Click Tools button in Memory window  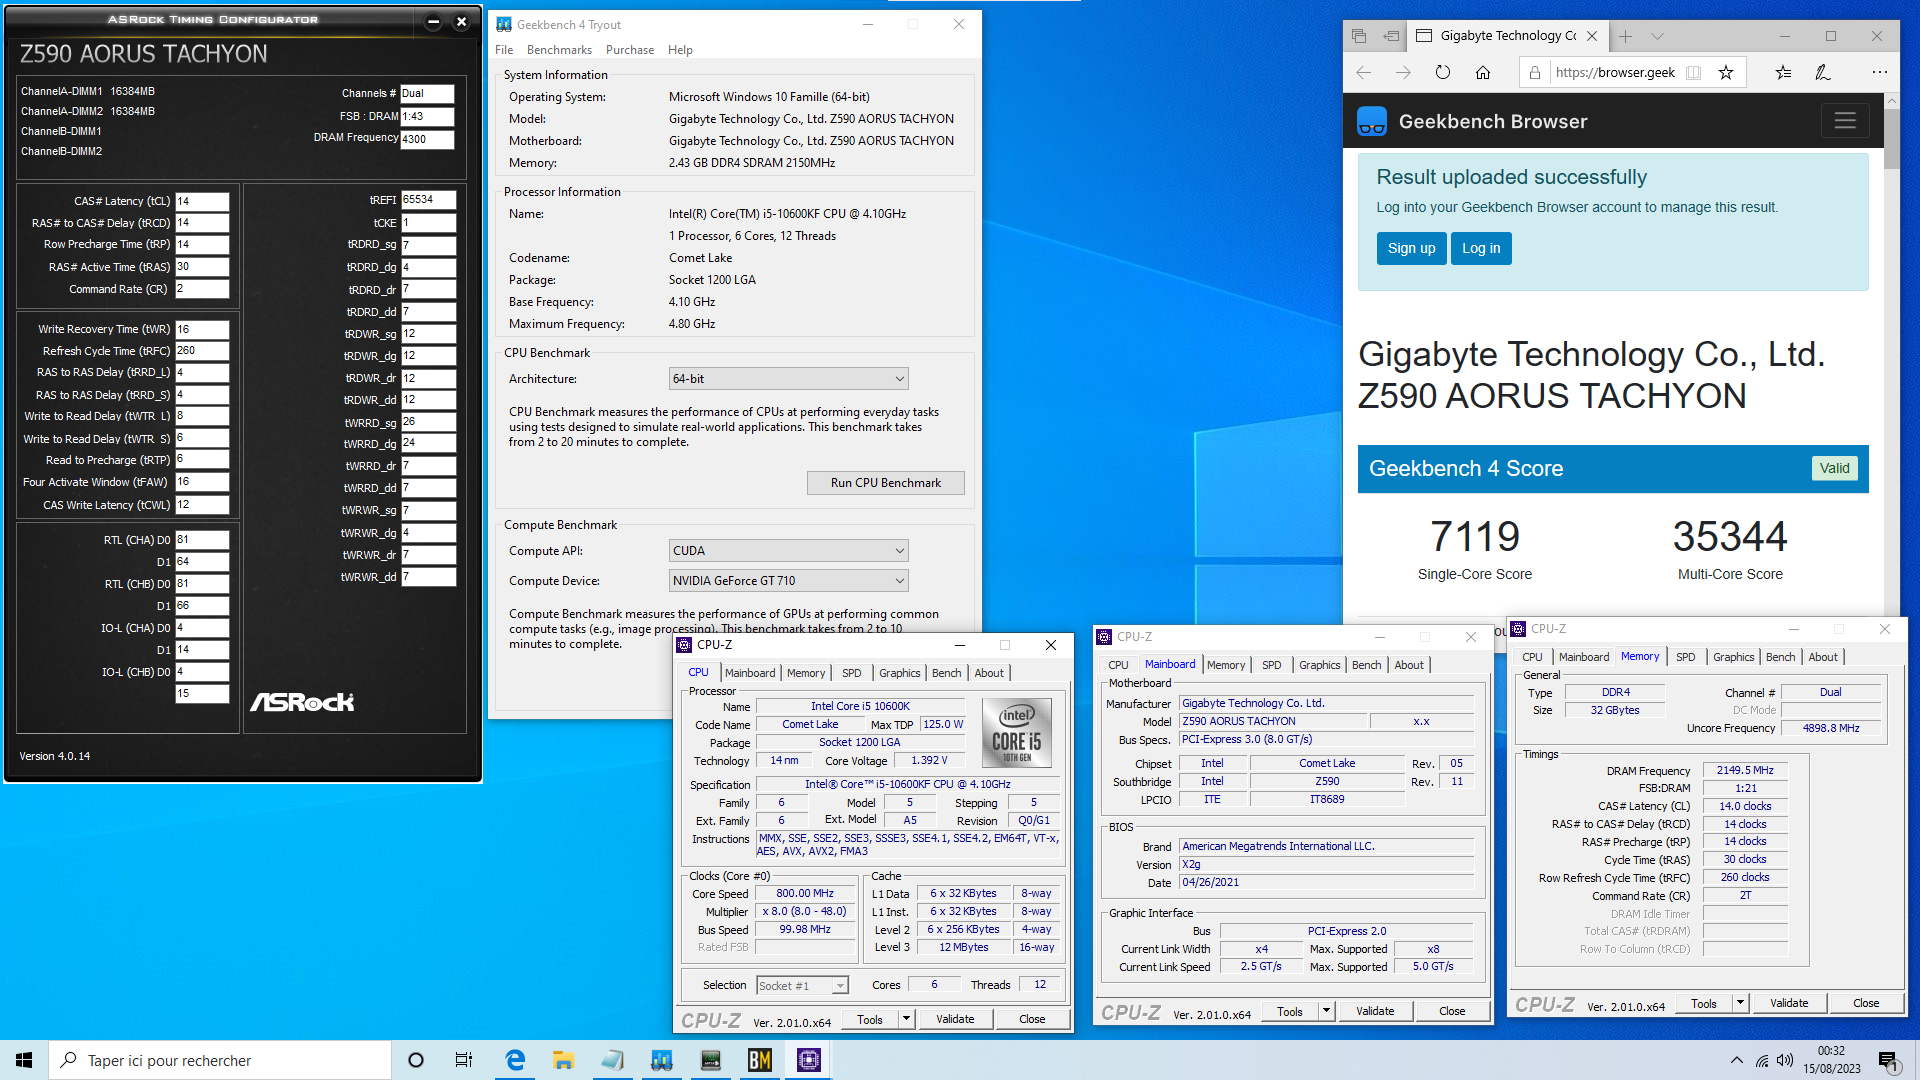click(1704, 1003)
